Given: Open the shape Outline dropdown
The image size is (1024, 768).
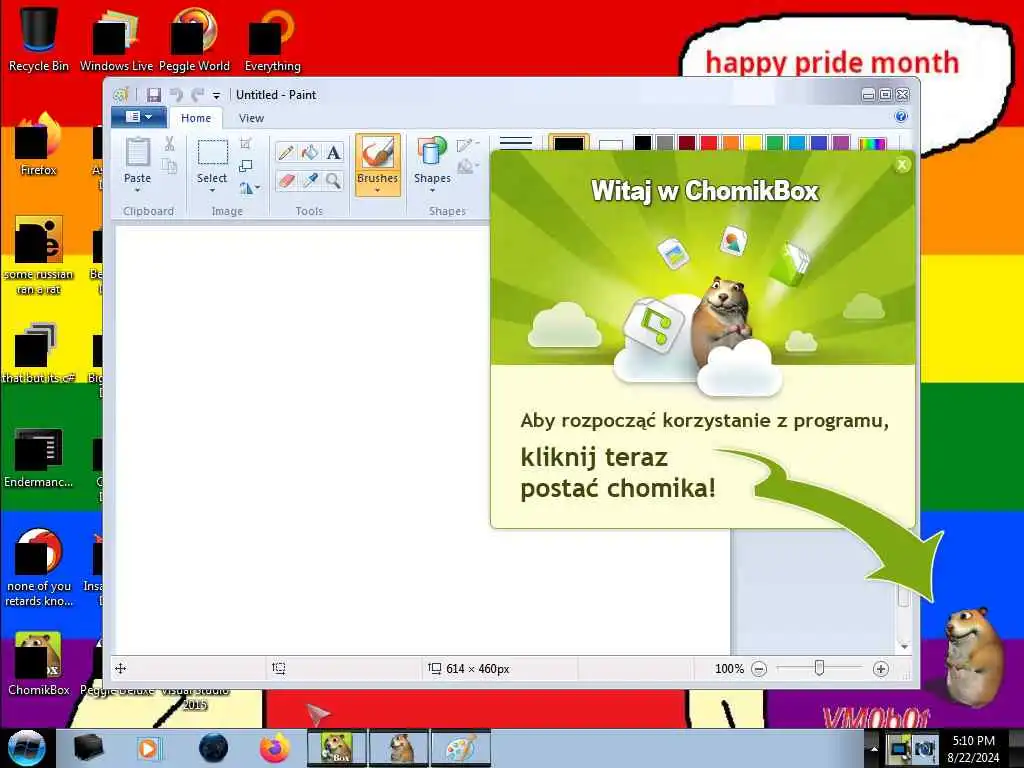Looking at the screenshot, I should (468, 144).
